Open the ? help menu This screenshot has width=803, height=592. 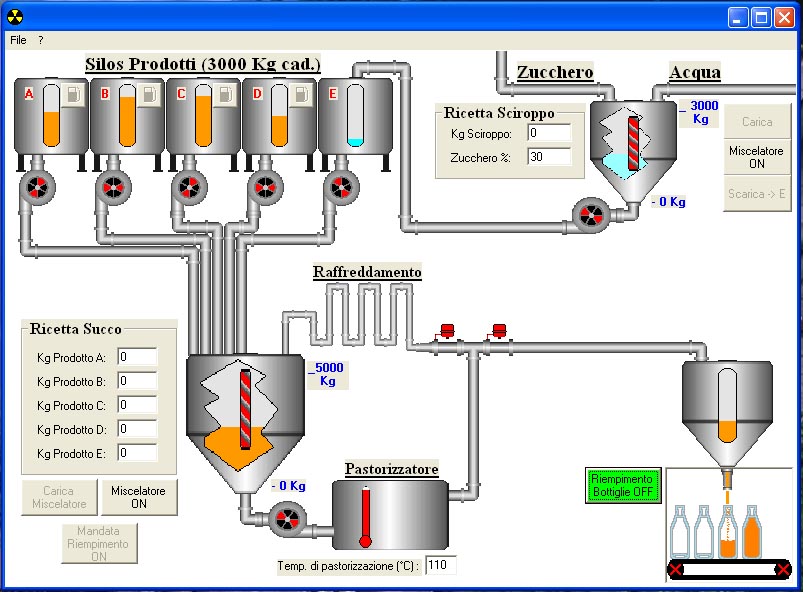(38, 40)
